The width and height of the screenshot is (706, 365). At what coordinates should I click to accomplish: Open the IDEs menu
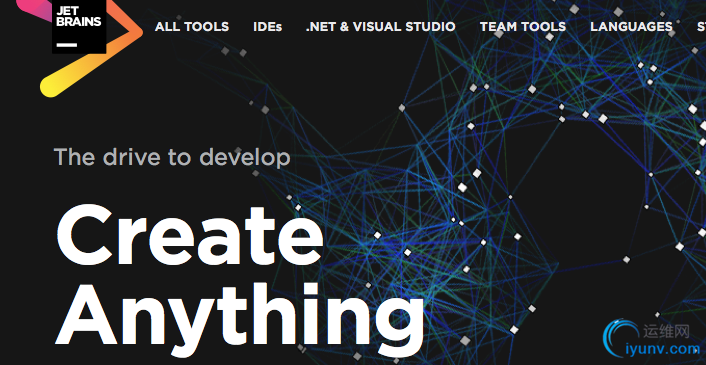coord(267,27)
